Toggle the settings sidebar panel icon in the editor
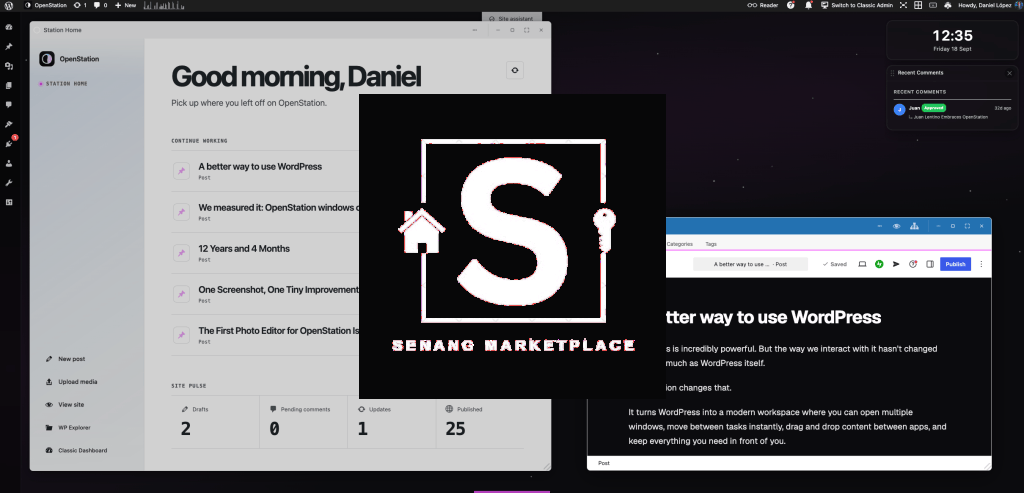The height and width of the screenshot is (493, 1024). tap(930, 264)
